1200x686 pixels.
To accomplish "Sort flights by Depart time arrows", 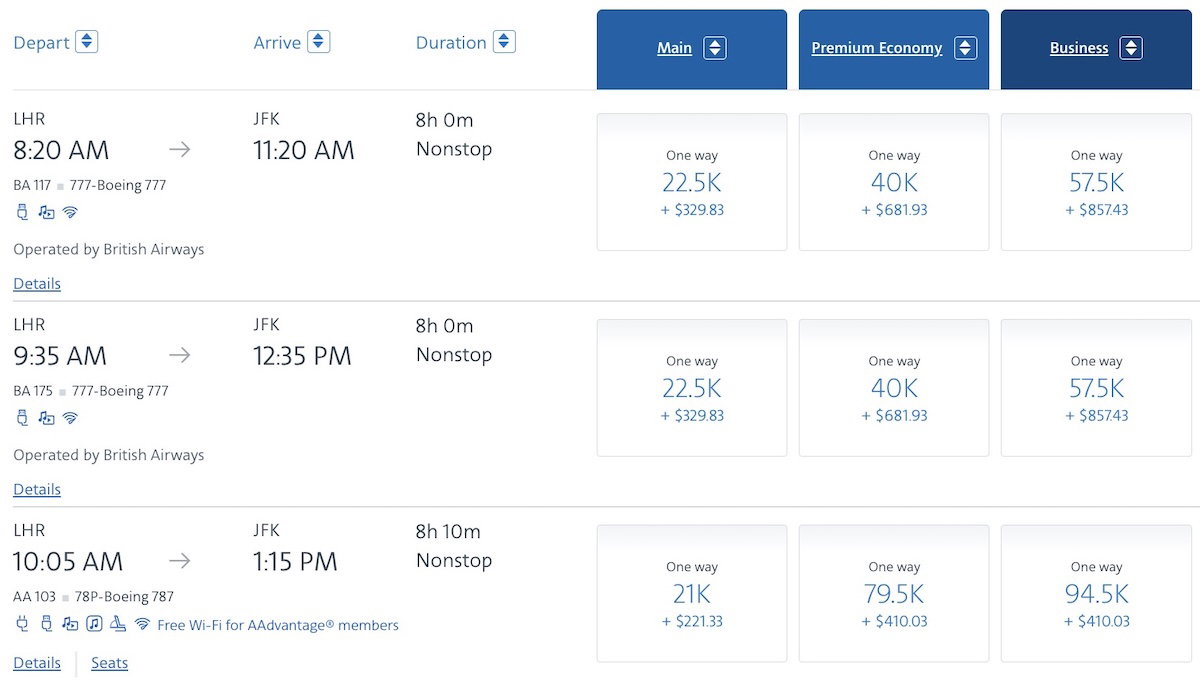I will (87, 42).
